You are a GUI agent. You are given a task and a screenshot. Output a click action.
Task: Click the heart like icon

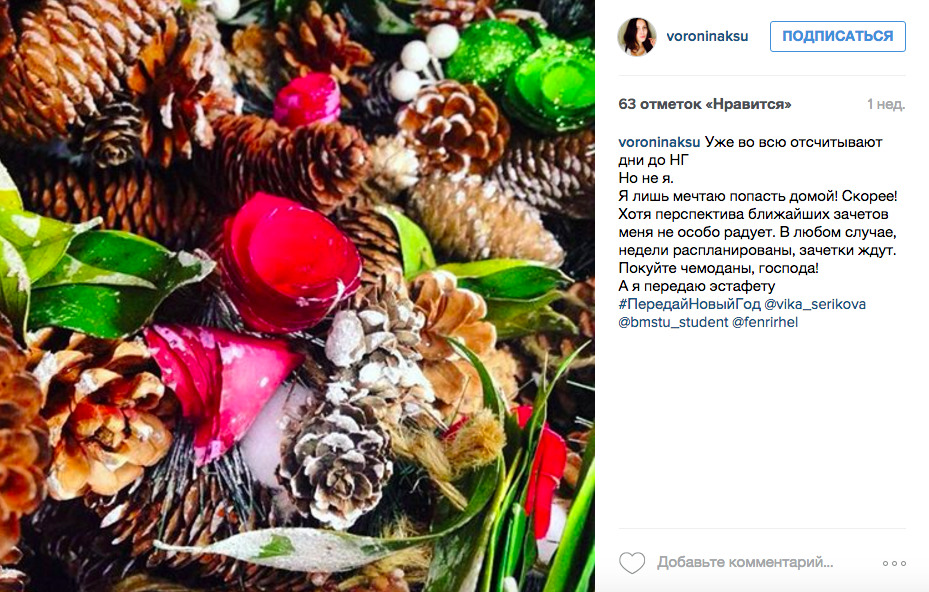tap(632, 562)
